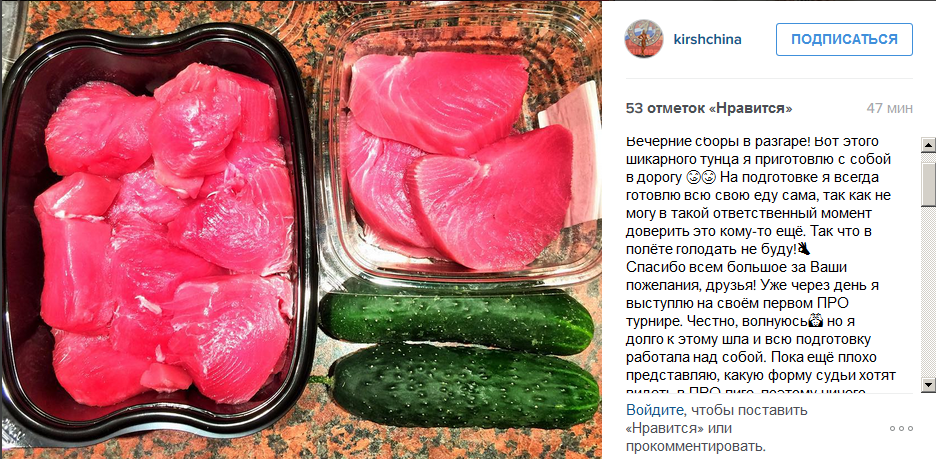Image resolution: width=936 pixels, height=459 pixels.
Task: Click the empty scrollbar track below thumb
Action: click(928, 292)
